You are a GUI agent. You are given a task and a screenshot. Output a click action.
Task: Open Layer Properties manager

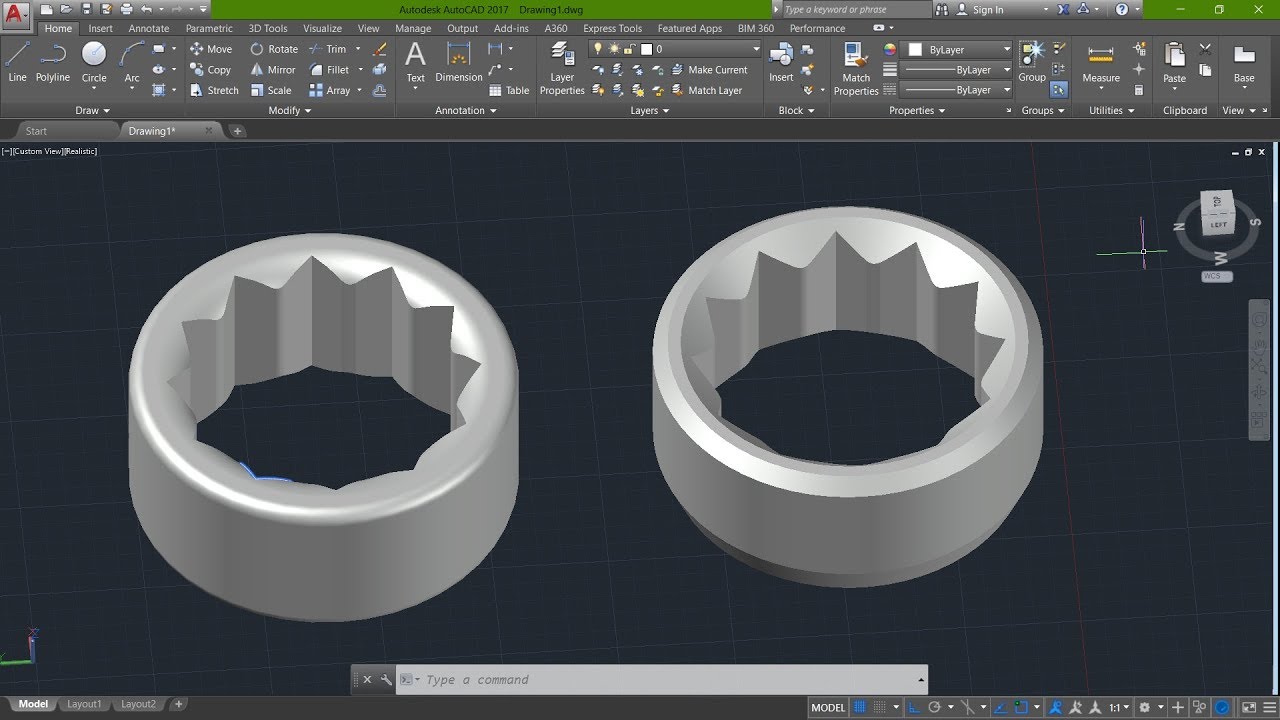click(562, 70)
